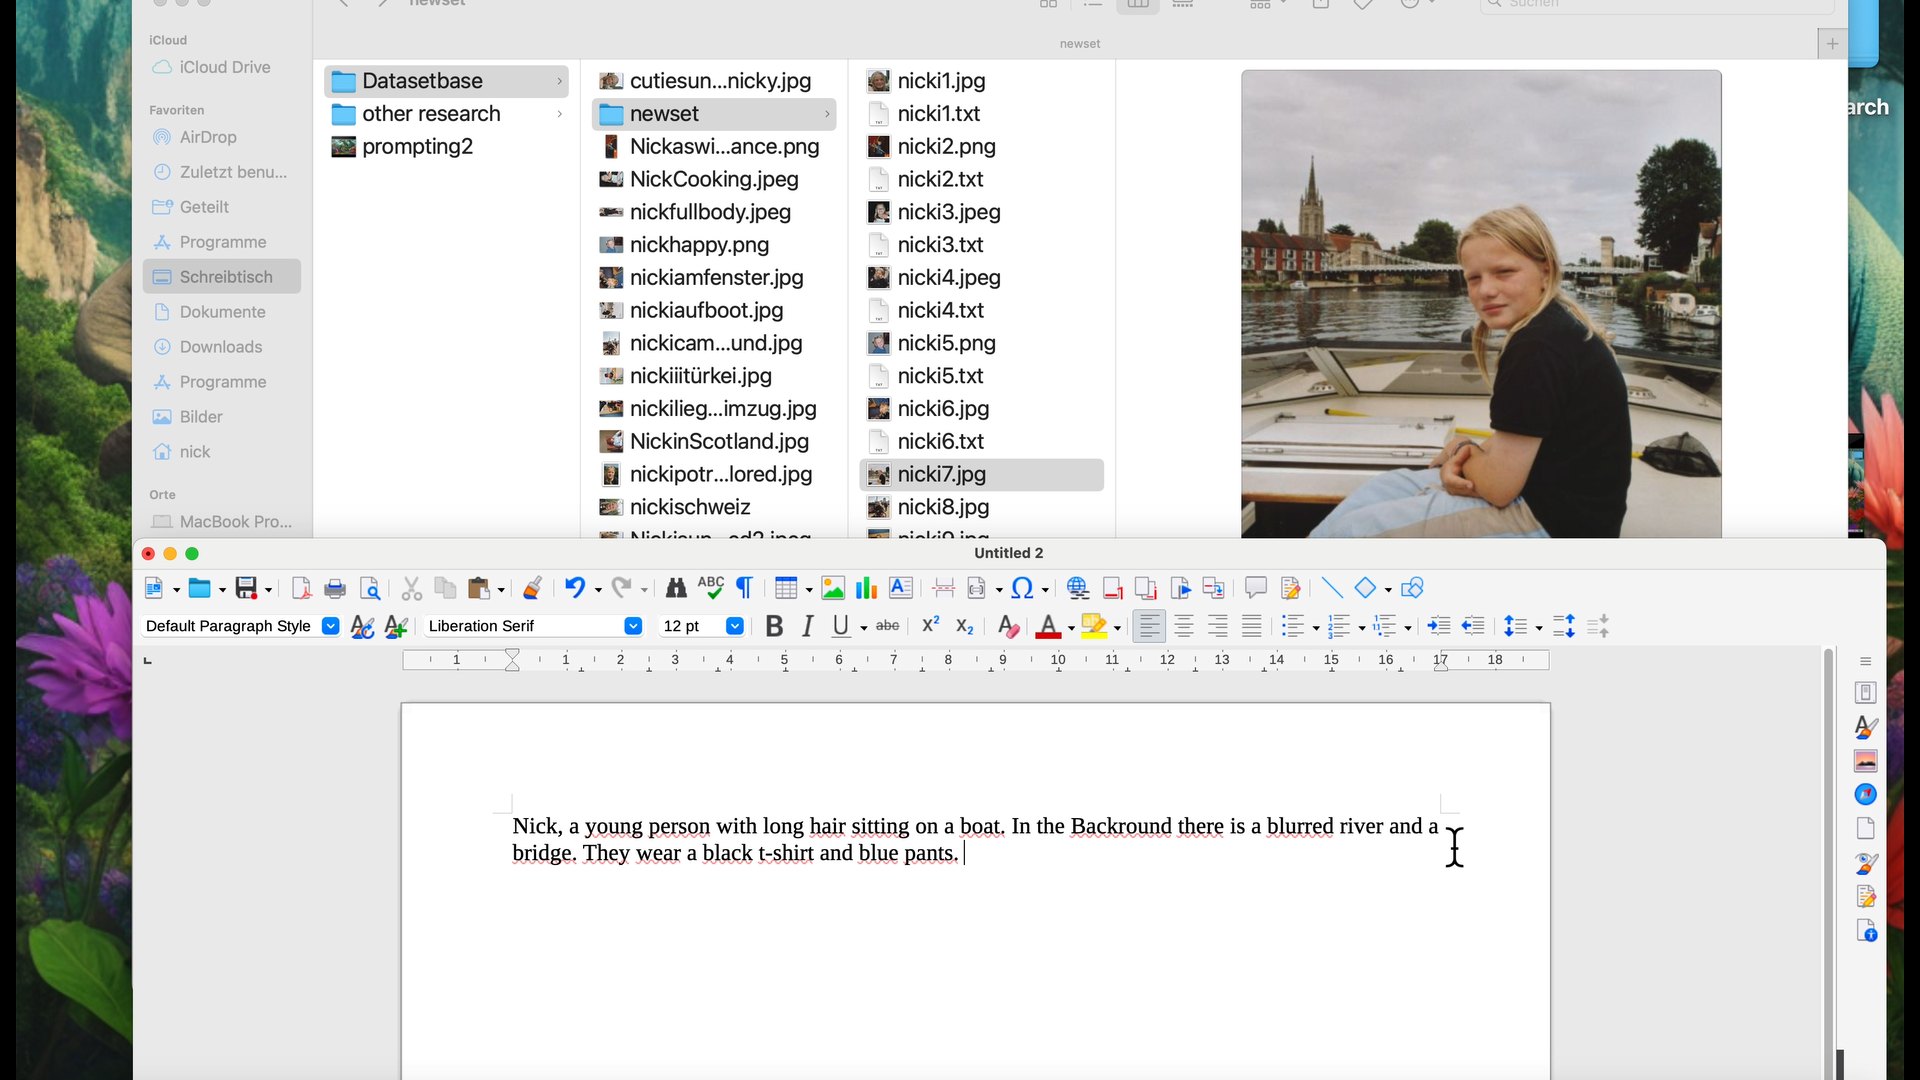1920x1080 pixels.
Task: Toggle Subscript formatting
Action: [965, 626]
